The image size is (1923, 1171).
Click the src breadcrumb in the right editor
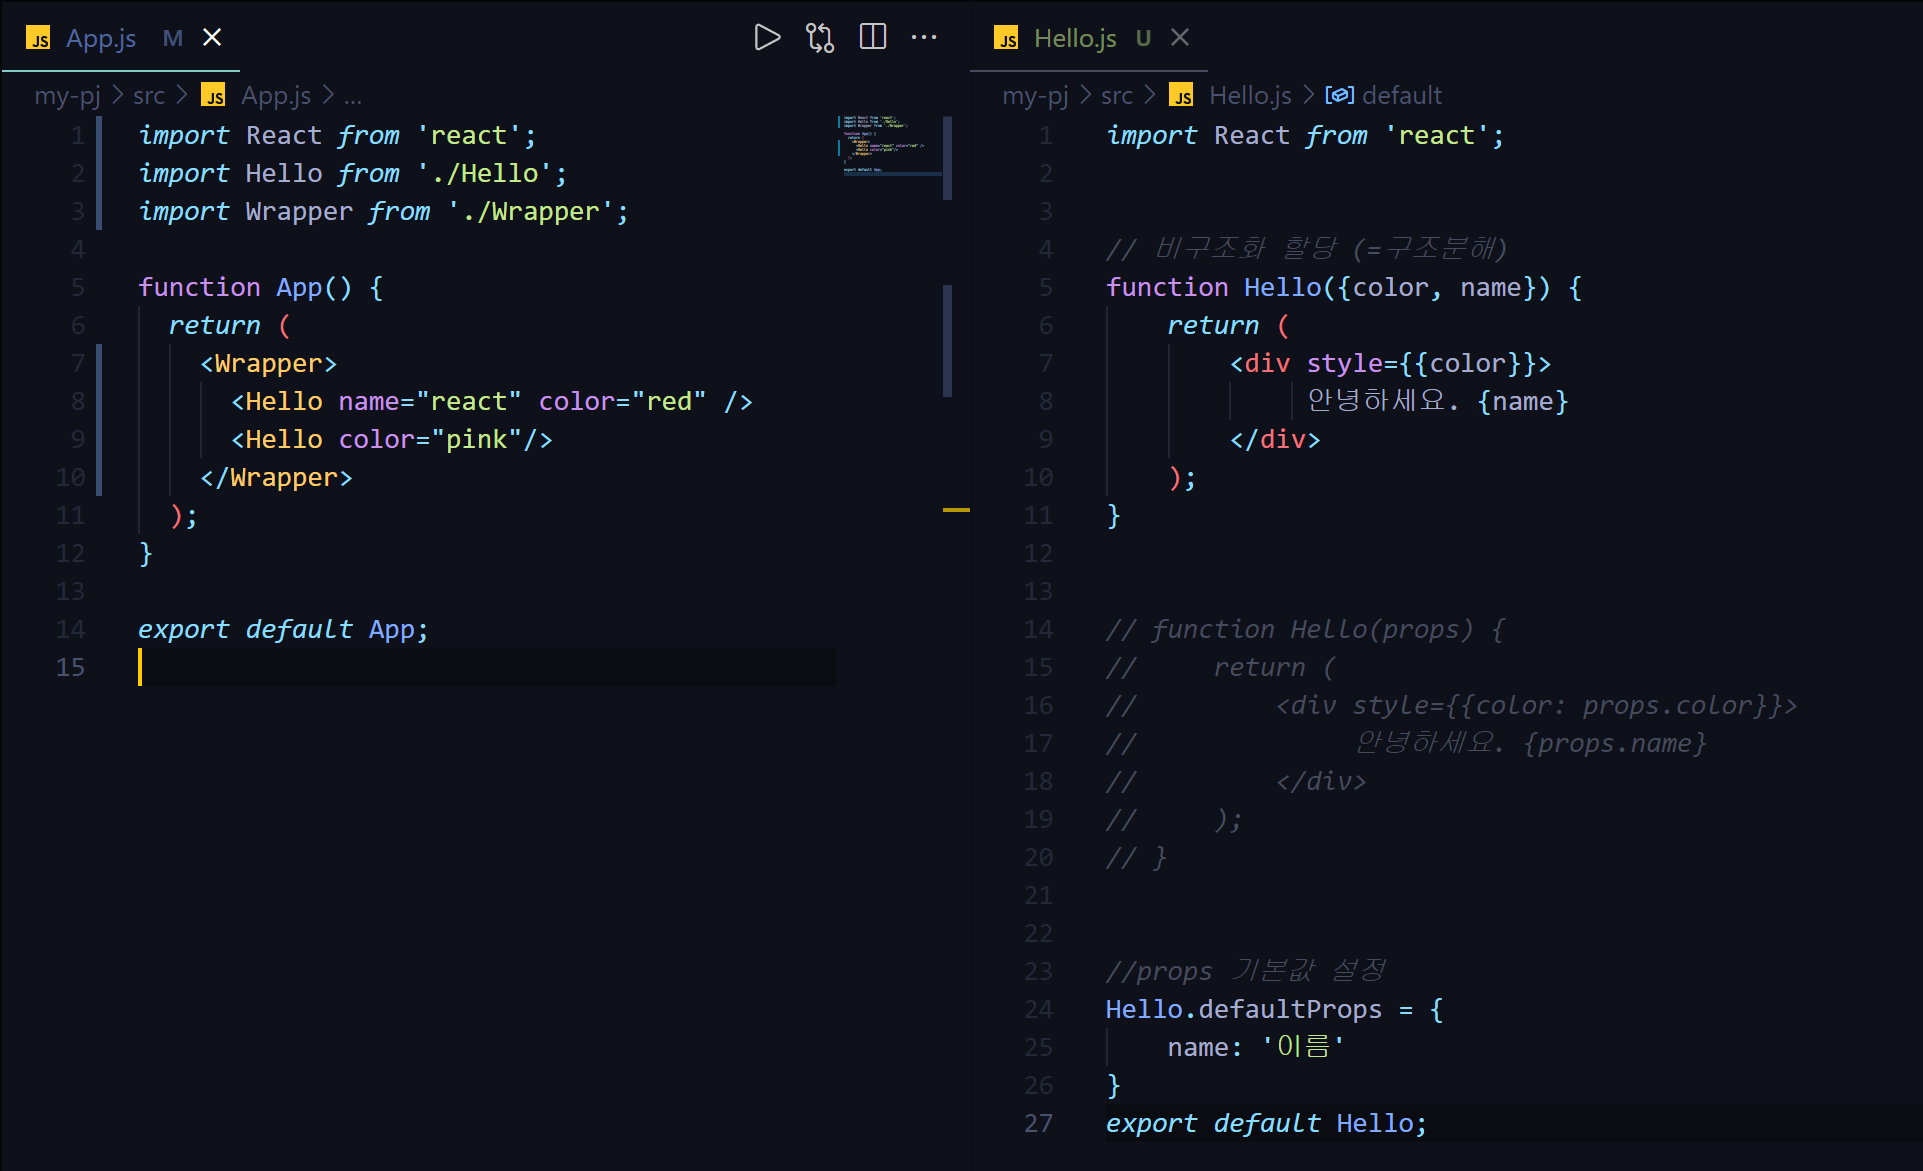coord(1116,95)
